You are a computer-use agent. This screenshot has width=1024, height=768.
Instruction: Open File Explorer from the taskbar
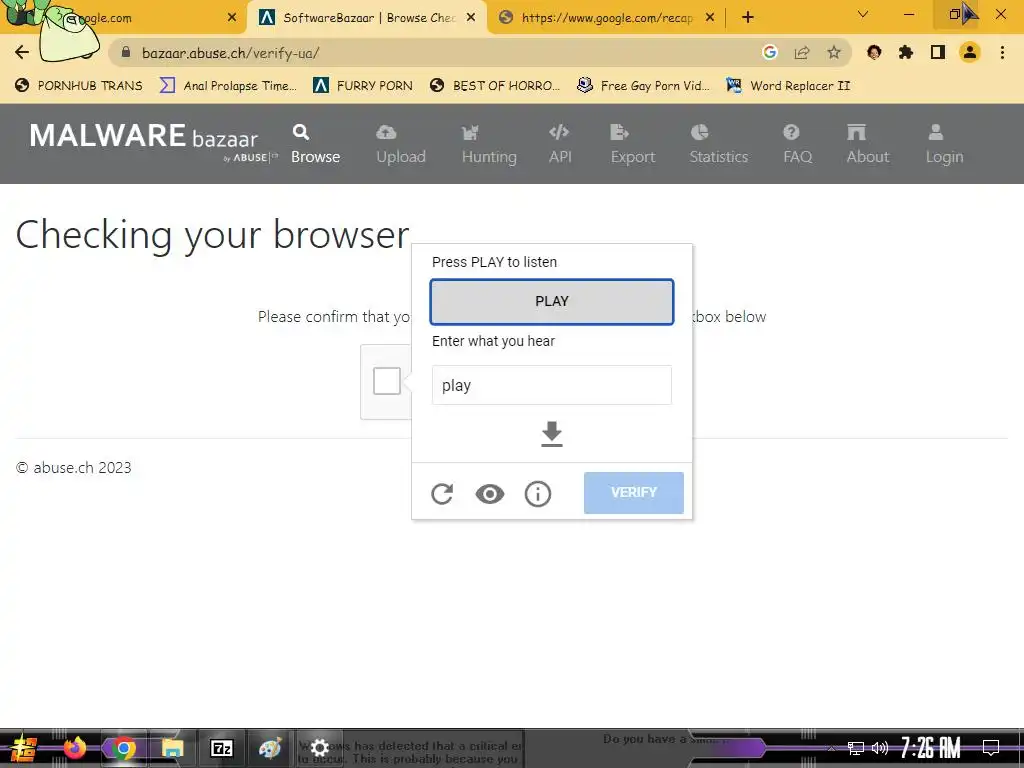[172, 748]
